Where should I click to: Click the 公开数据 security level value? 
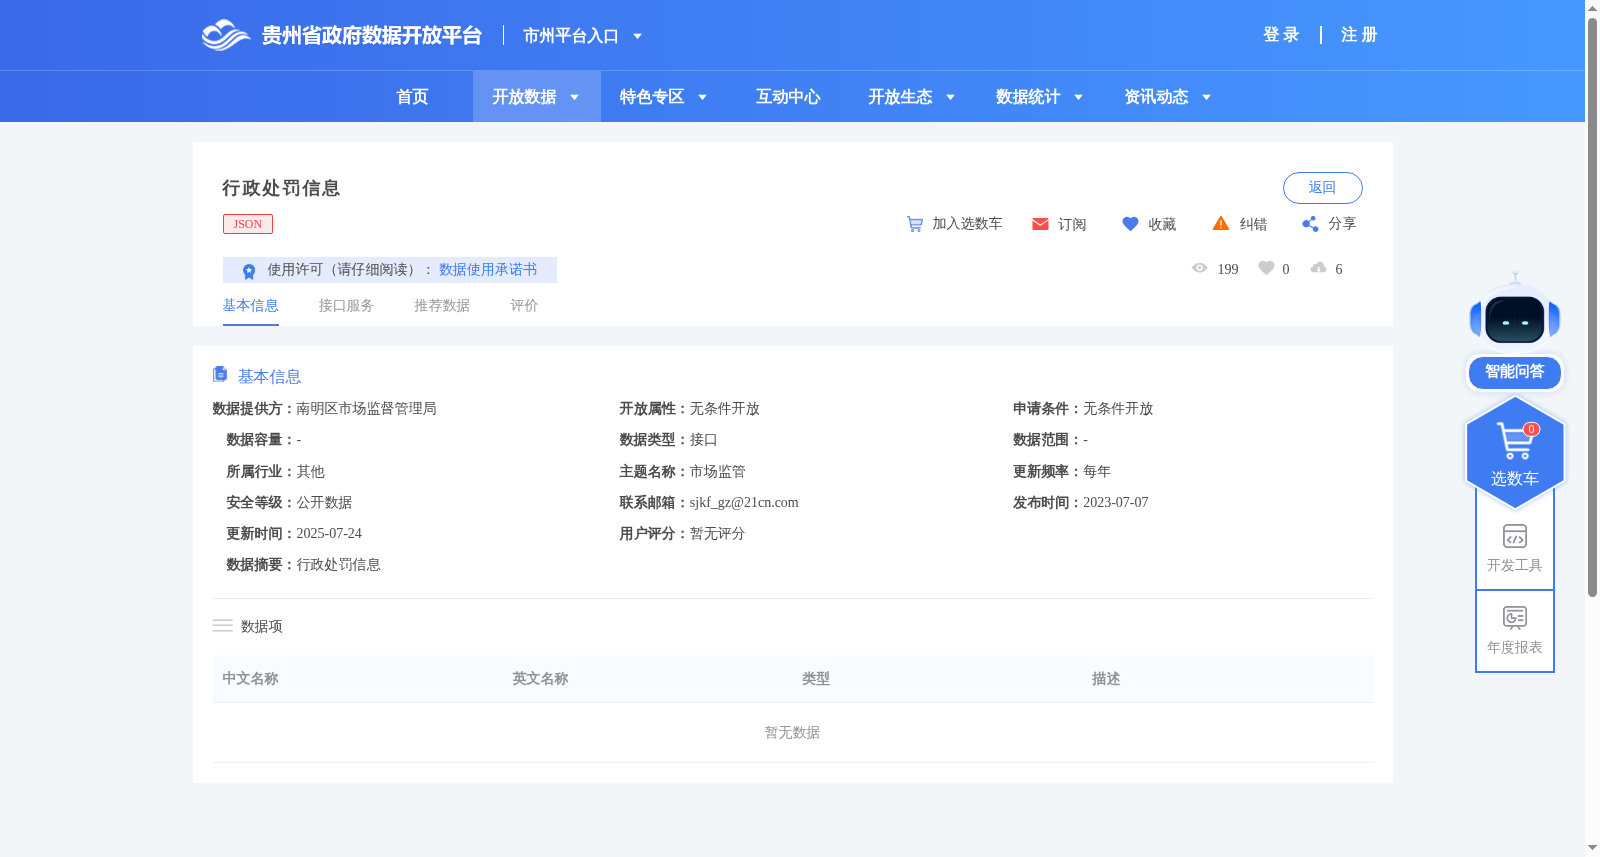tap(324, 503)
